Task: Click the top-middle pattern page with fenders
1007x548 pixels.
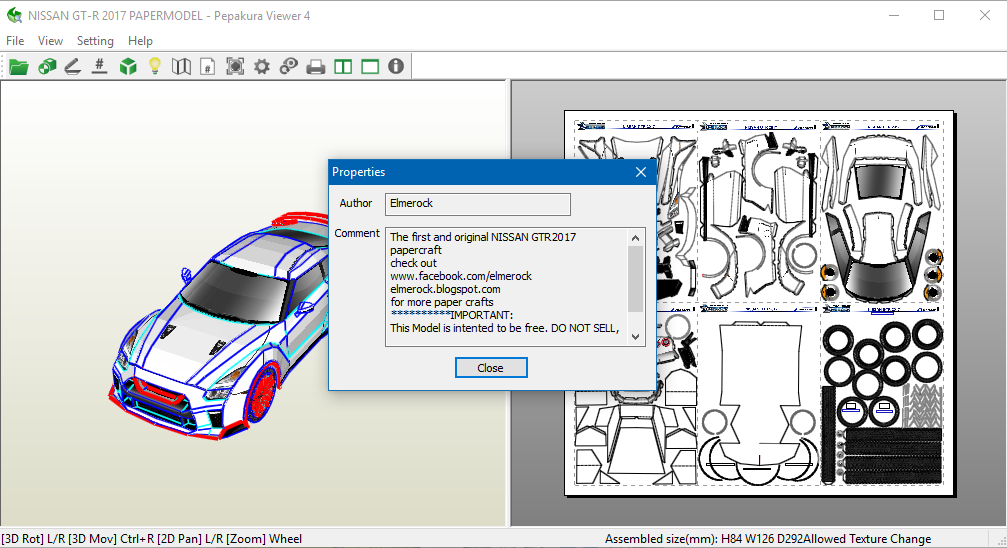Action: [758, 211]
